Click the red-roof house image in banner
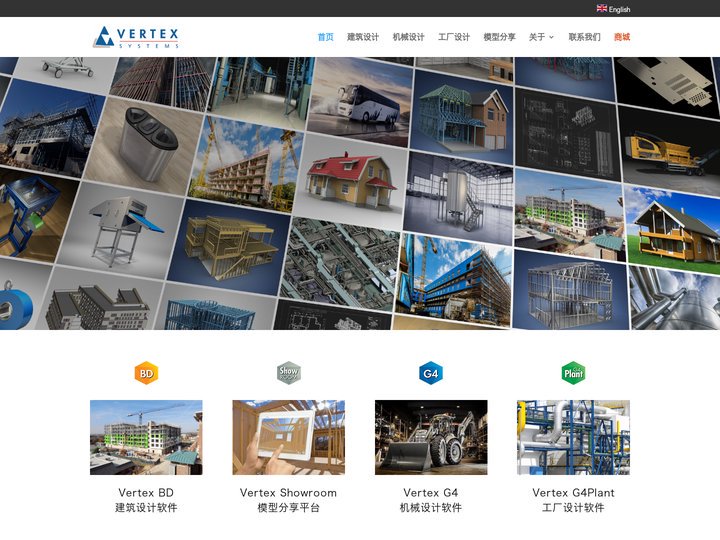The image size is (720, 540). [350, 181]
